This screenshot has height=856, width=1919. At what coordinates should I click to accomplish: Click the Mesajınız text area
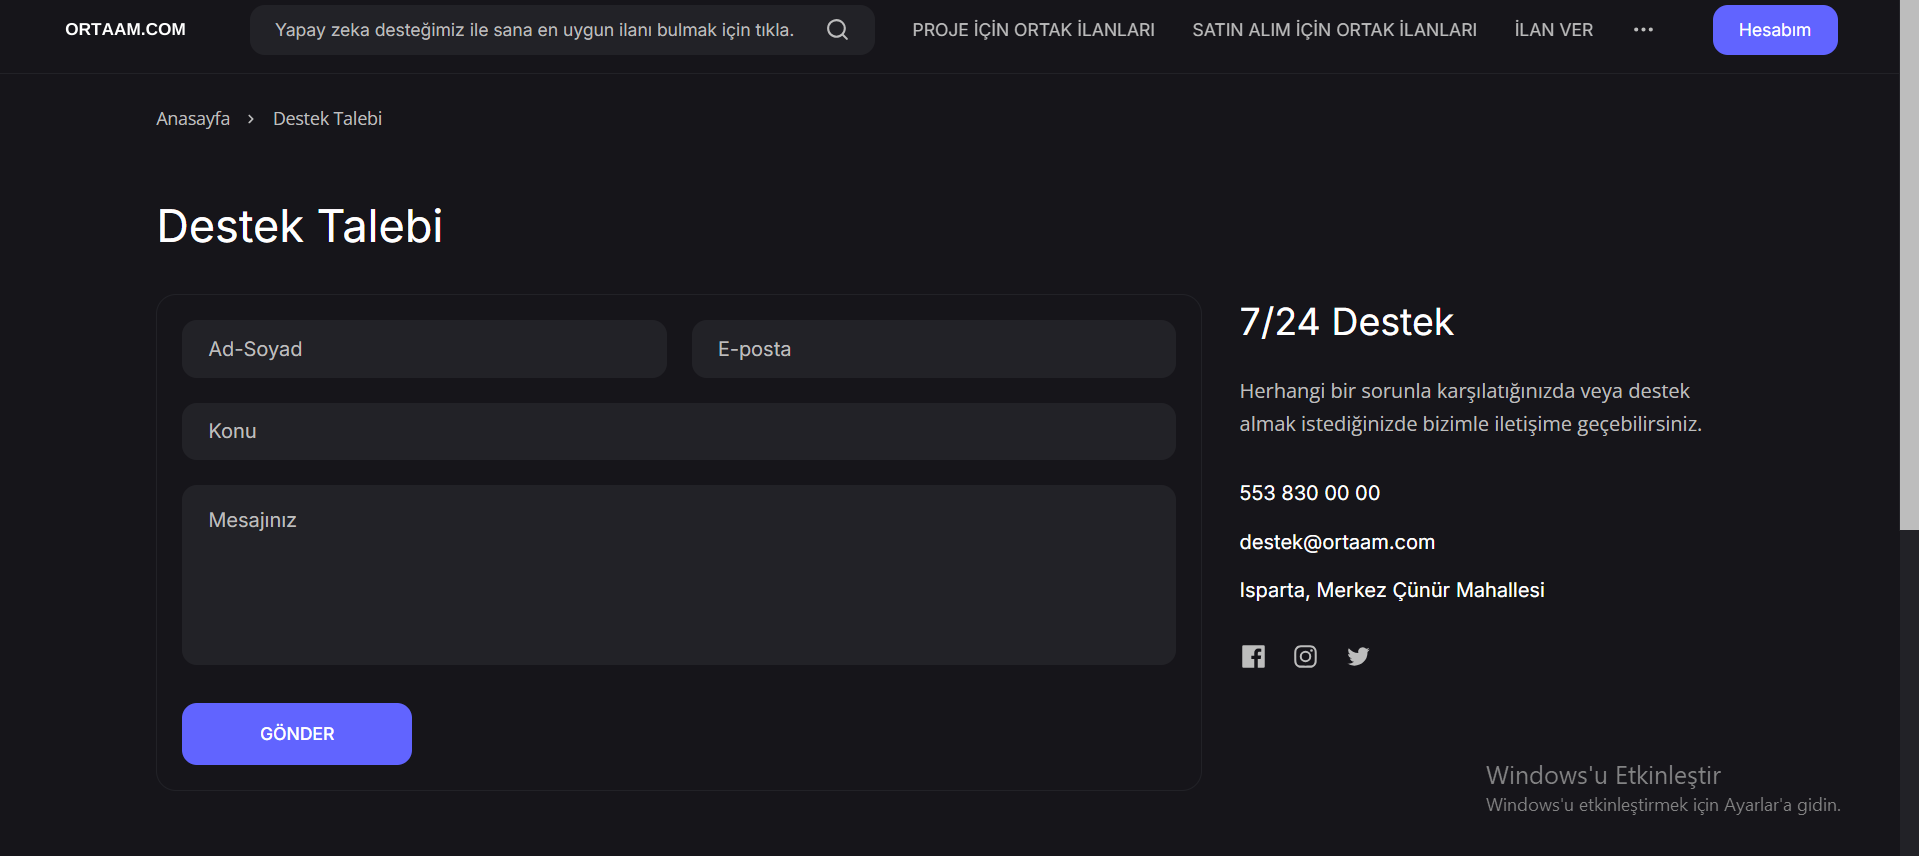678,575
